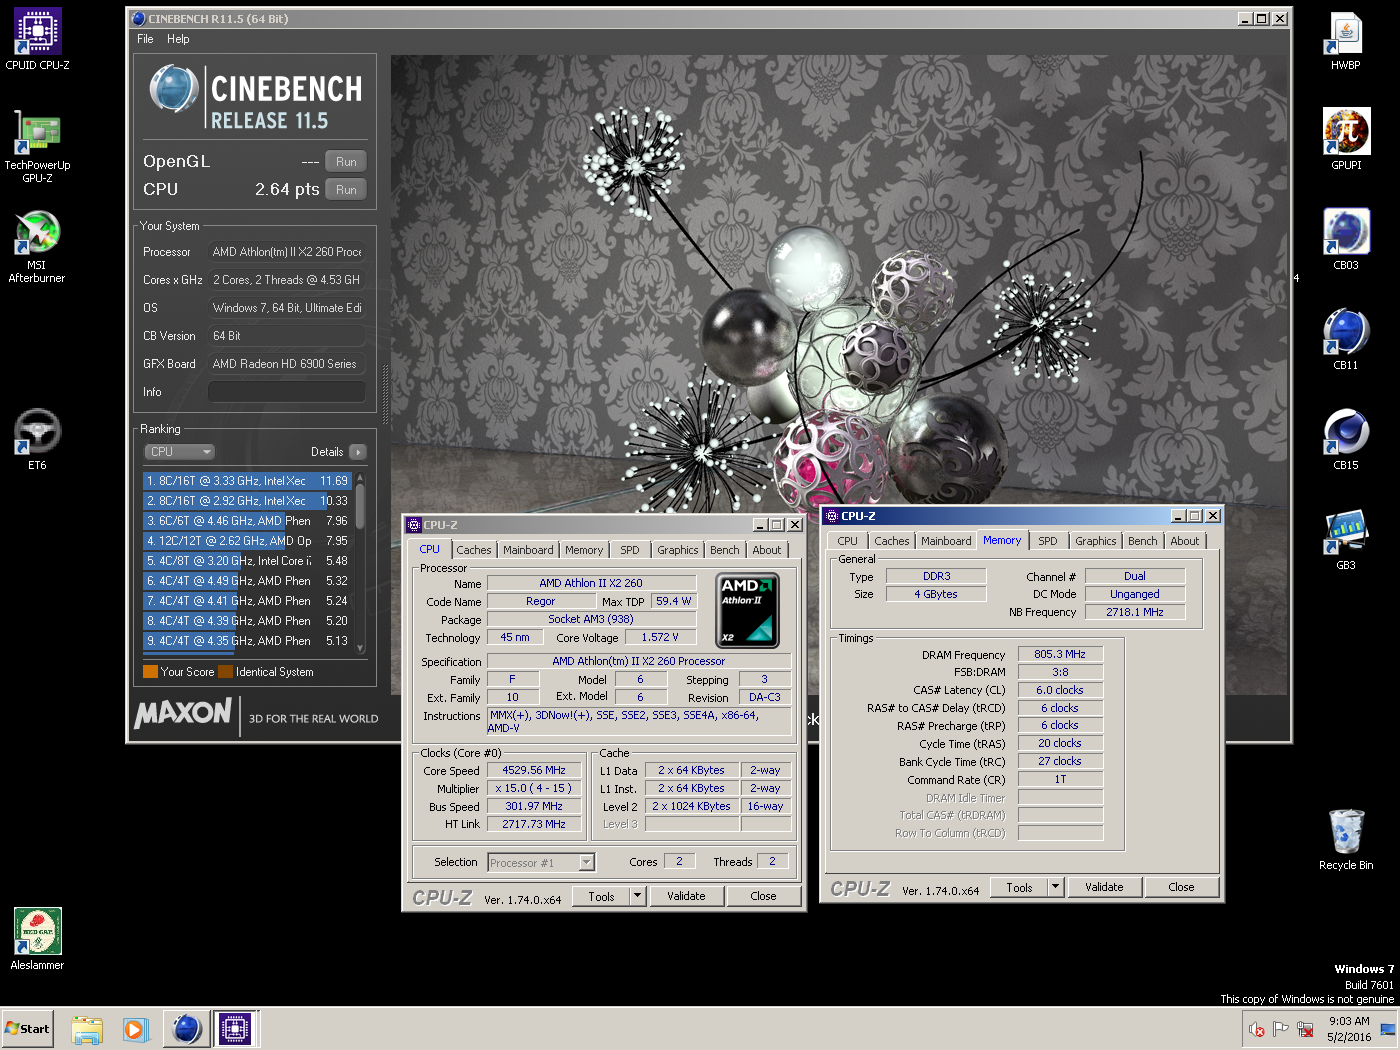
Task: Open Bench tab in right CPU-Z
Action: 1143,541
